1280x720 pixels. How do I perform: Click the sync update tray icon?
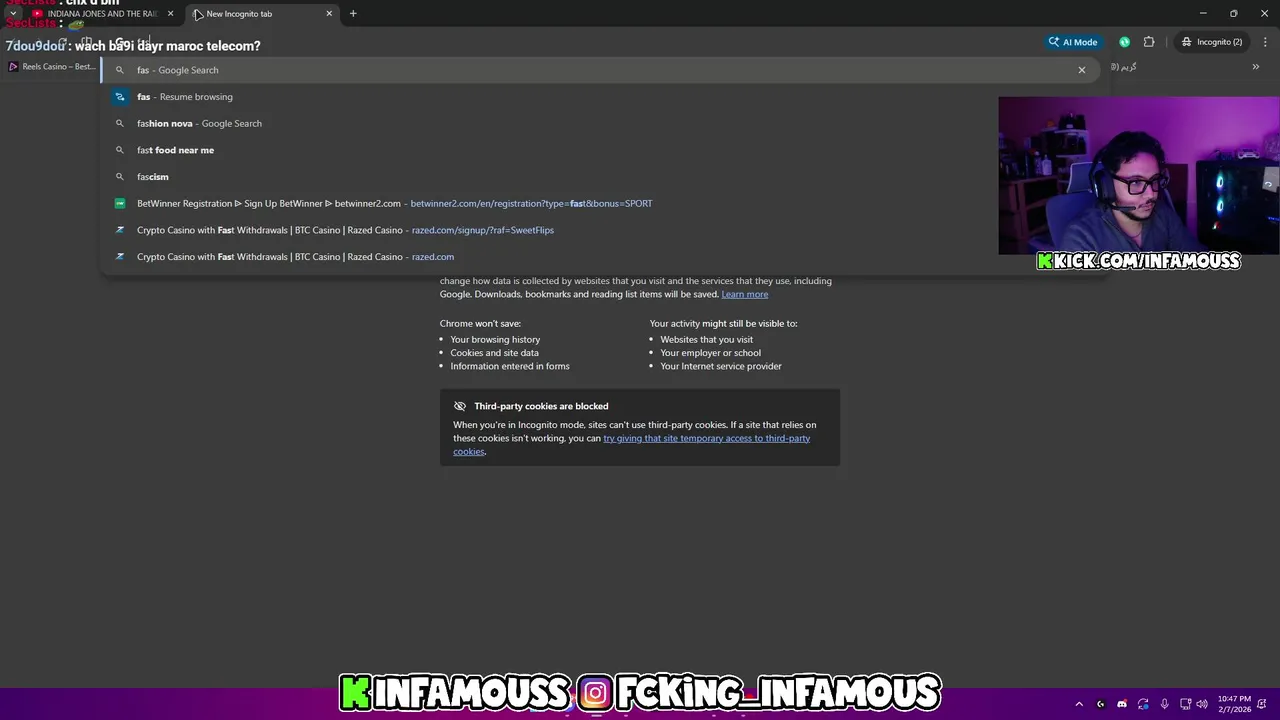1143,704
